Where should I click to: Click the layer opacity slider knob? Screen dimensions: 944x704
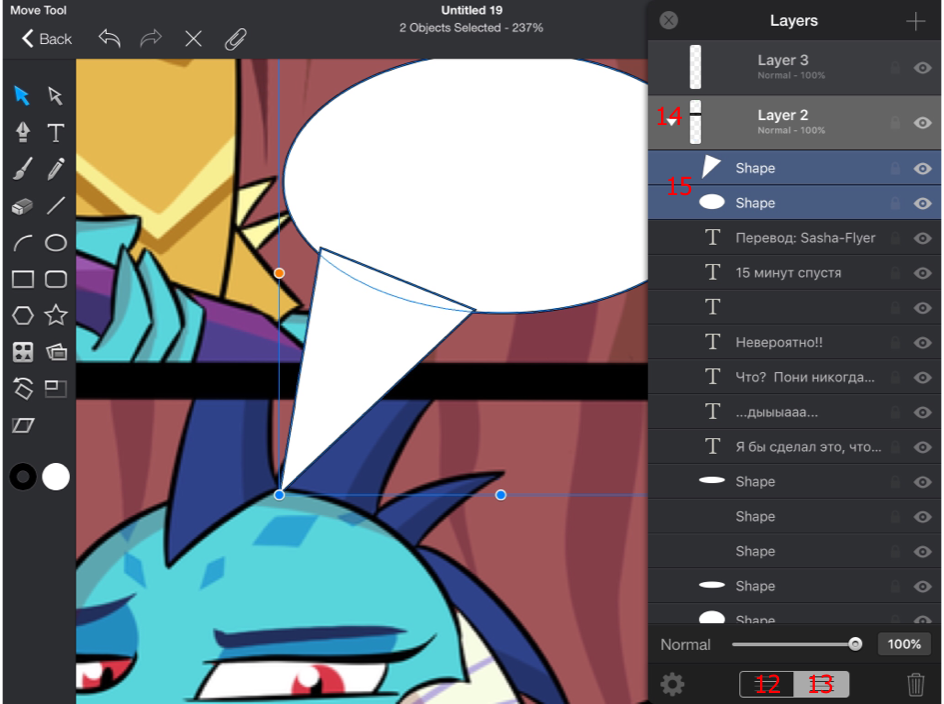pyautogui.click(x=855, y=644)
